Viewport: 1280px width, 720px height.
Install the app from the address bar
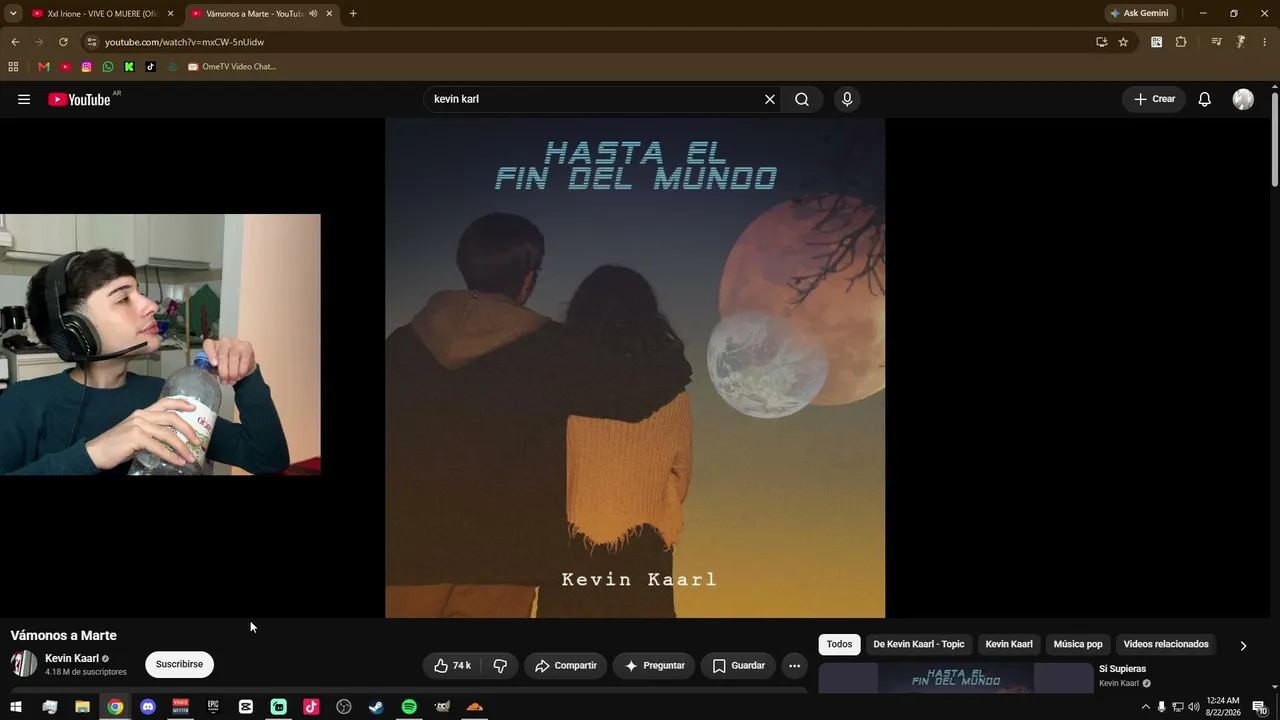(x=1101, y=42)
